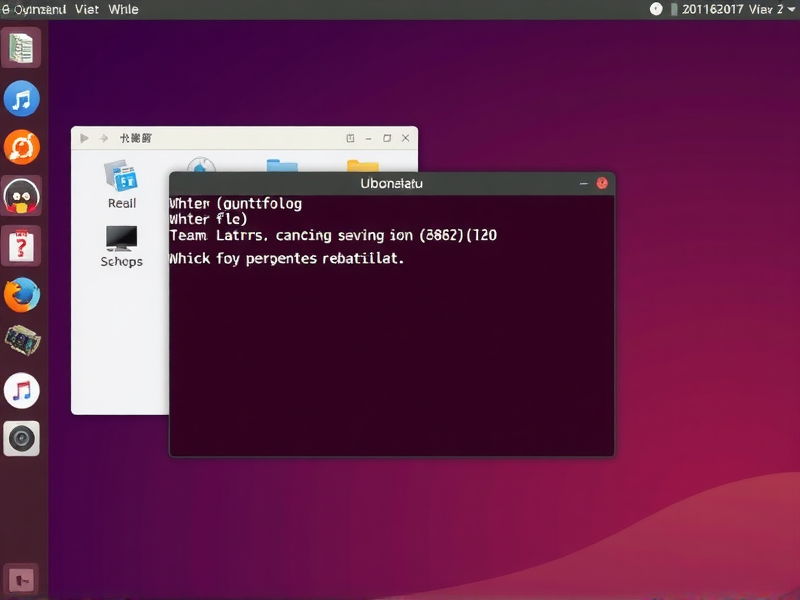Open the yellow folder in the file manager
The height and width of the screenshot is (600, 800).
point(362,163)
